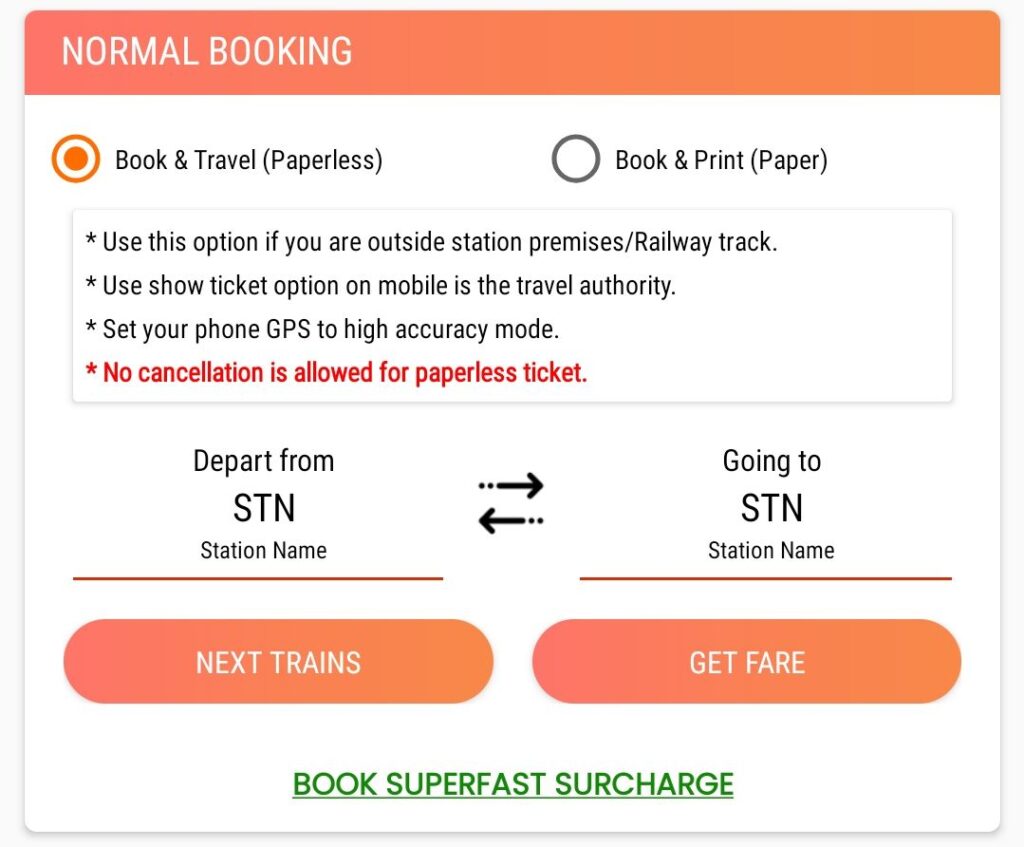
Task: Click the right-pointing arrow of the swap icon
Action: coord(513,486)
